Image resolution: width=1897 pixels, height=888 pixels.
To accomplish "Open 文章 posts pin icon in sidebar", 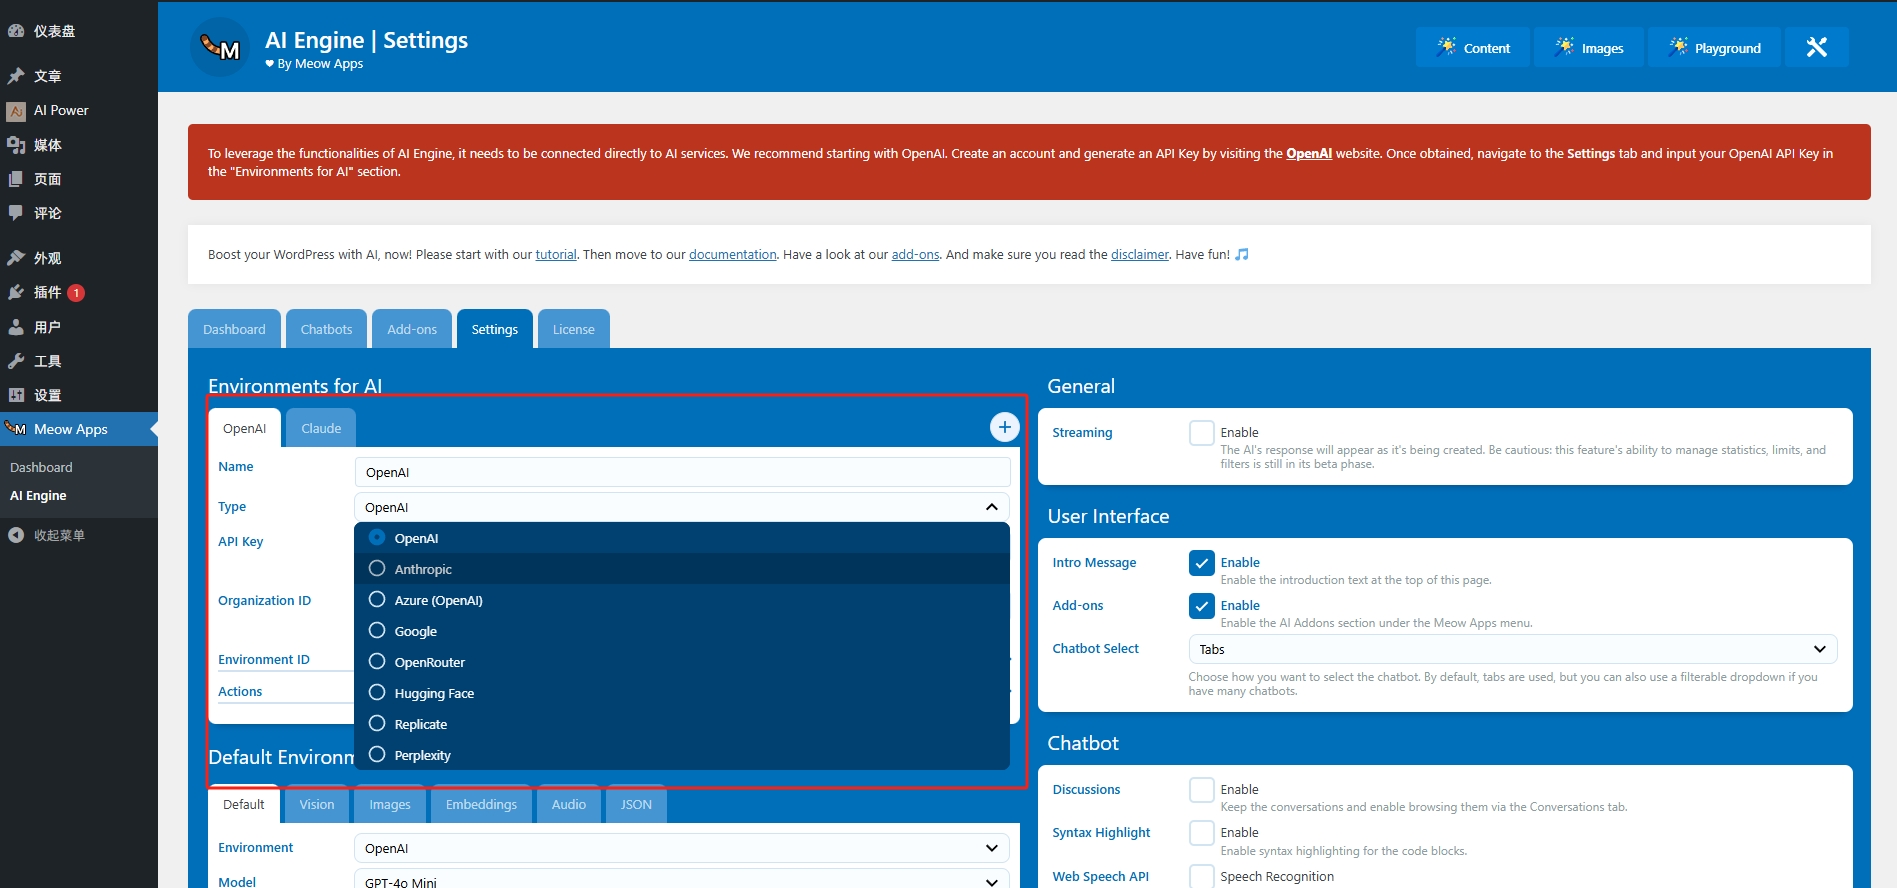I will click(16, 76).
